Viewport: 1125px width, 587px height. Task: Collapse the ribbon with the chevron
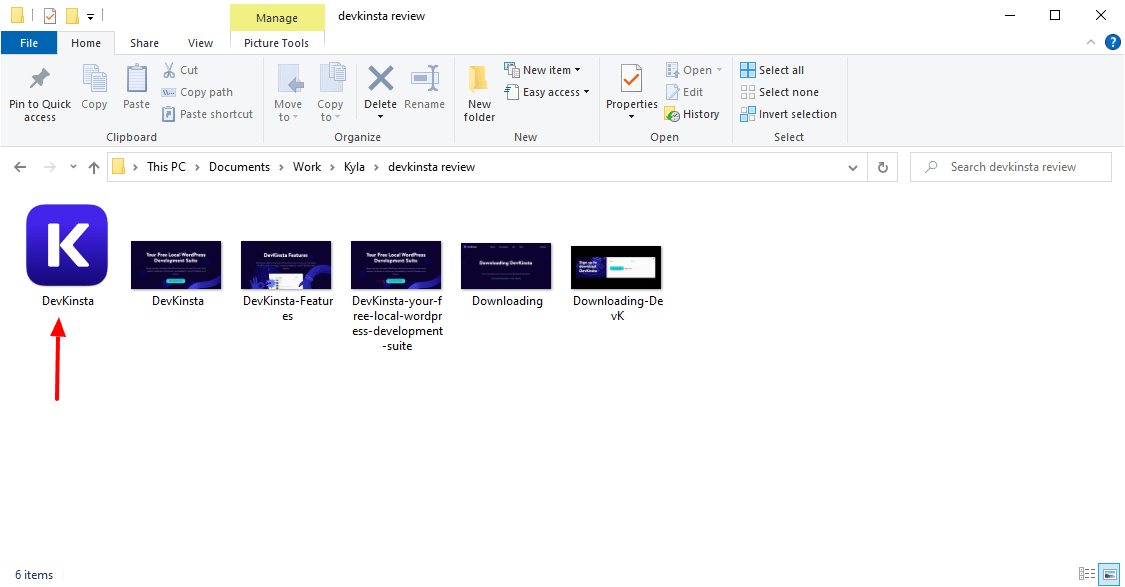[x=1091, y=42]
